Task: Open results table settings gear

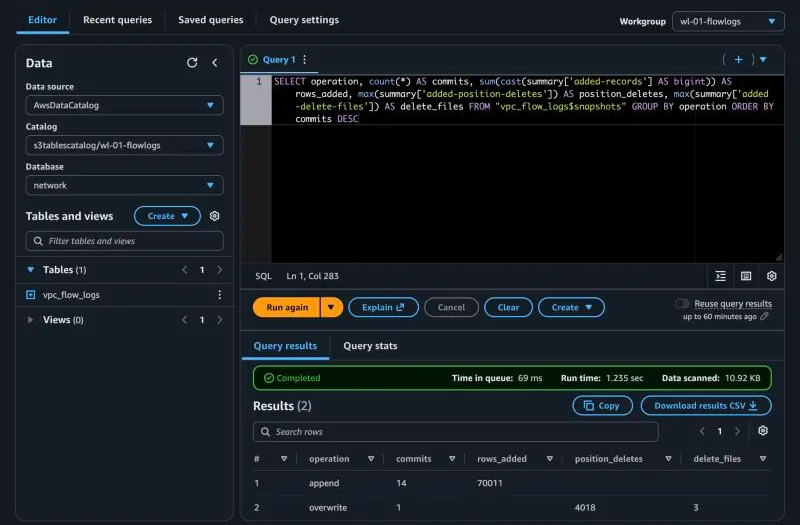Action: click(763, 431)
